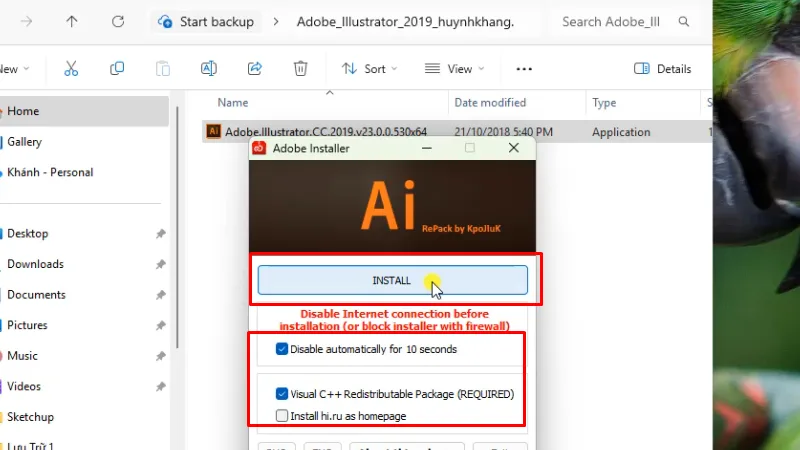Viewport: 800px width, 450px height.
Task: Open Downloads in the sidebar
Action: tap(35, 264)
